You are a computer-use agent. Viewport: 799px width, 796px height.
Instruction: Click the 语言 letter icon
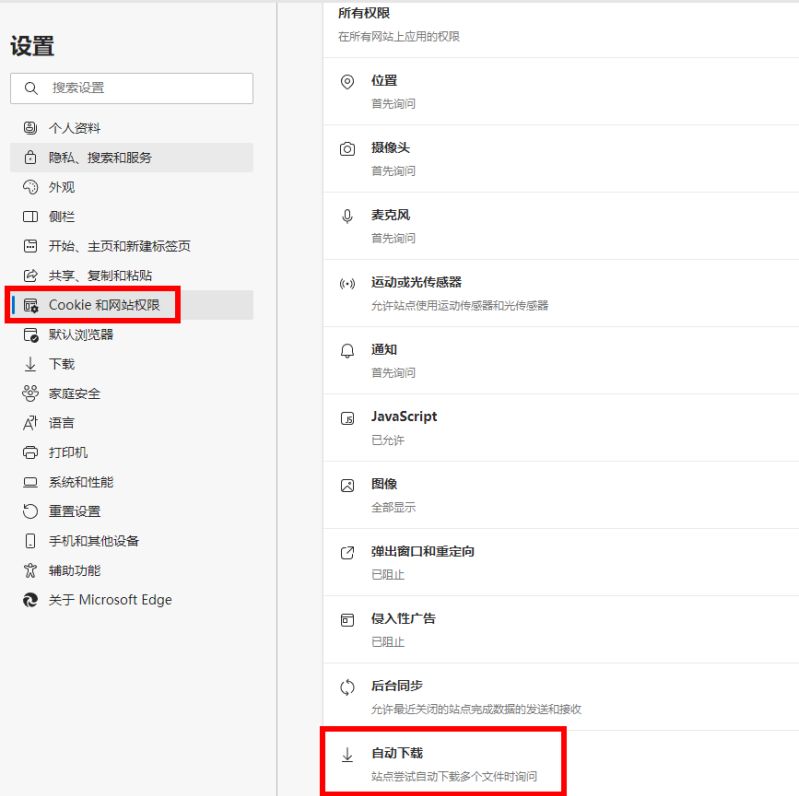pyautogui.click(x=30, y=423)
